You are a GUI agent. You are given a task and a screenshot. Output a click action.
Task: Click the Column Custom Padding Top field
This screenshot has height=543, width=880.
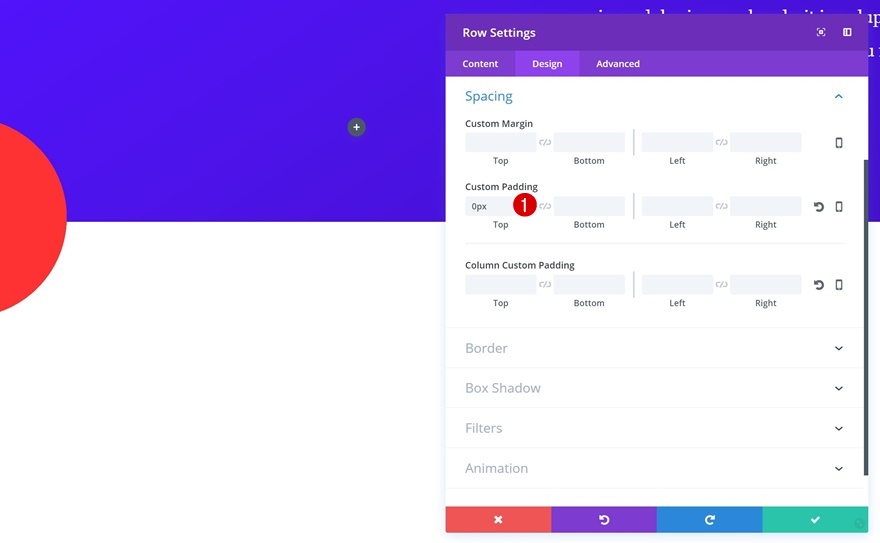point(501,285)
